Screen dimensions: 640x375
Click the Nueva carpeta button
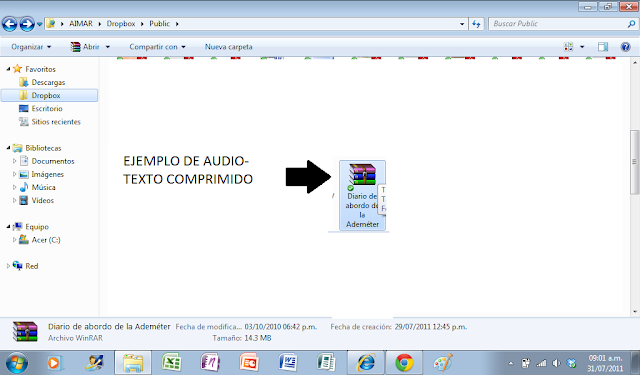[x=229, y=47]
